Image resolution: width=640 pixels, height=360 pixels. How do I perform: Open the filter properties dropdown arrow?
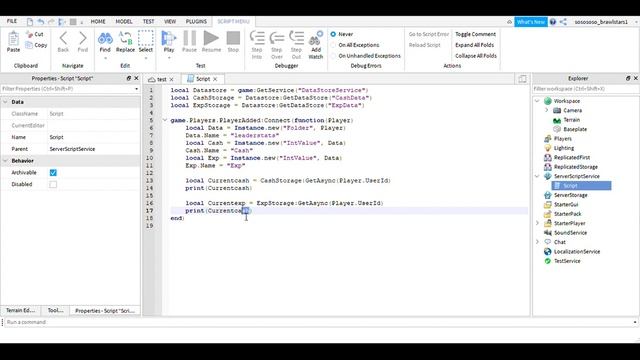(x=136, y=89)
